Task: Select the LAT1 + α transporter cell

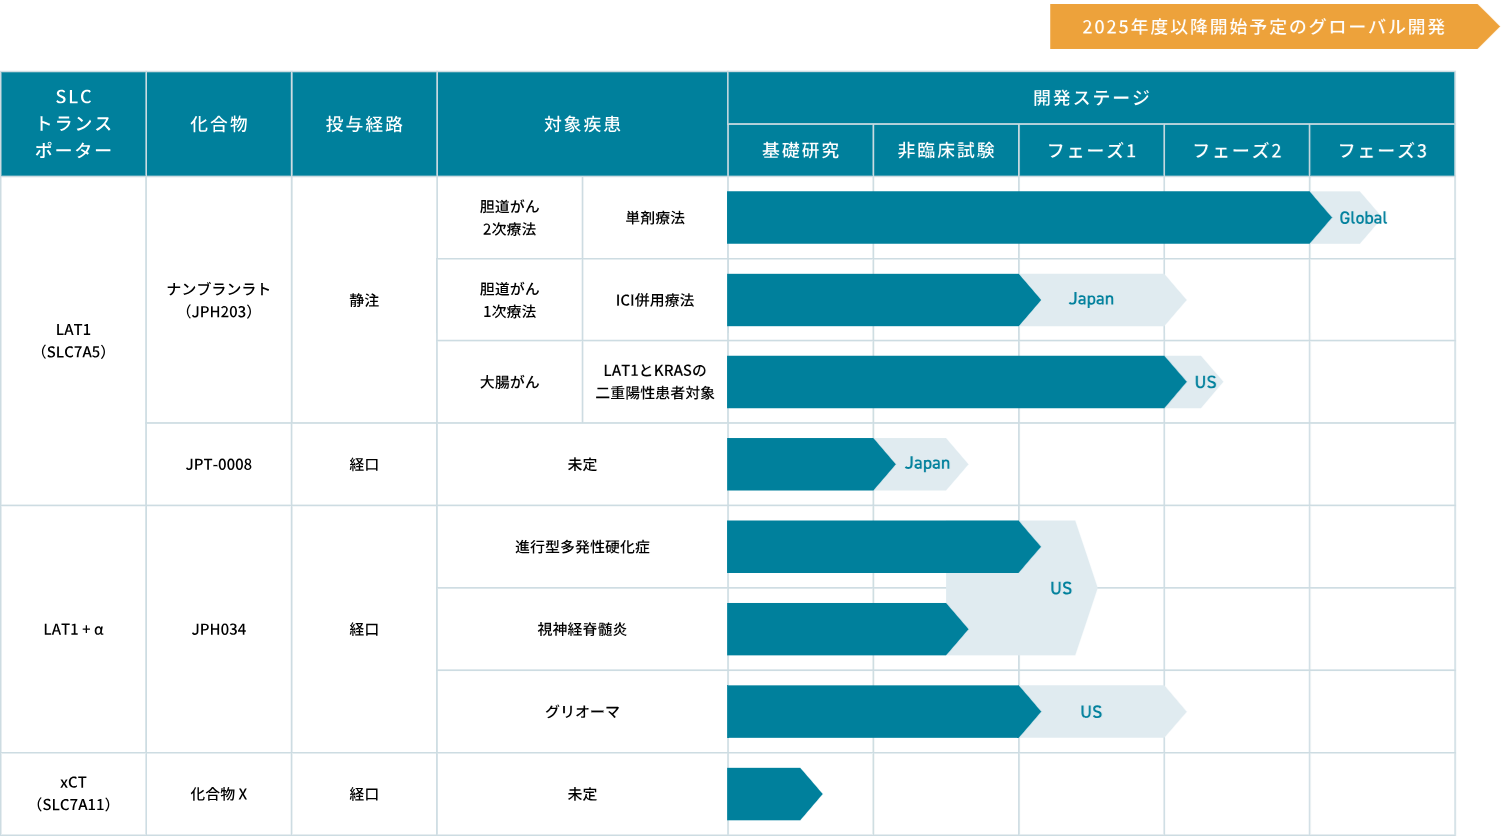Action: (x=74, y=629)
